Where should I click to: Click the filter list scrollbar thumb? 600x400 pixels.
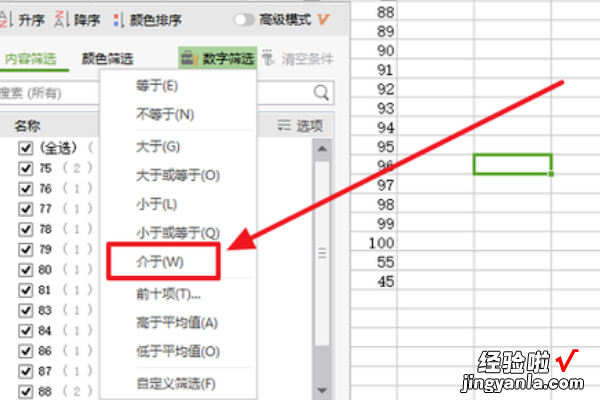(322, 253)
